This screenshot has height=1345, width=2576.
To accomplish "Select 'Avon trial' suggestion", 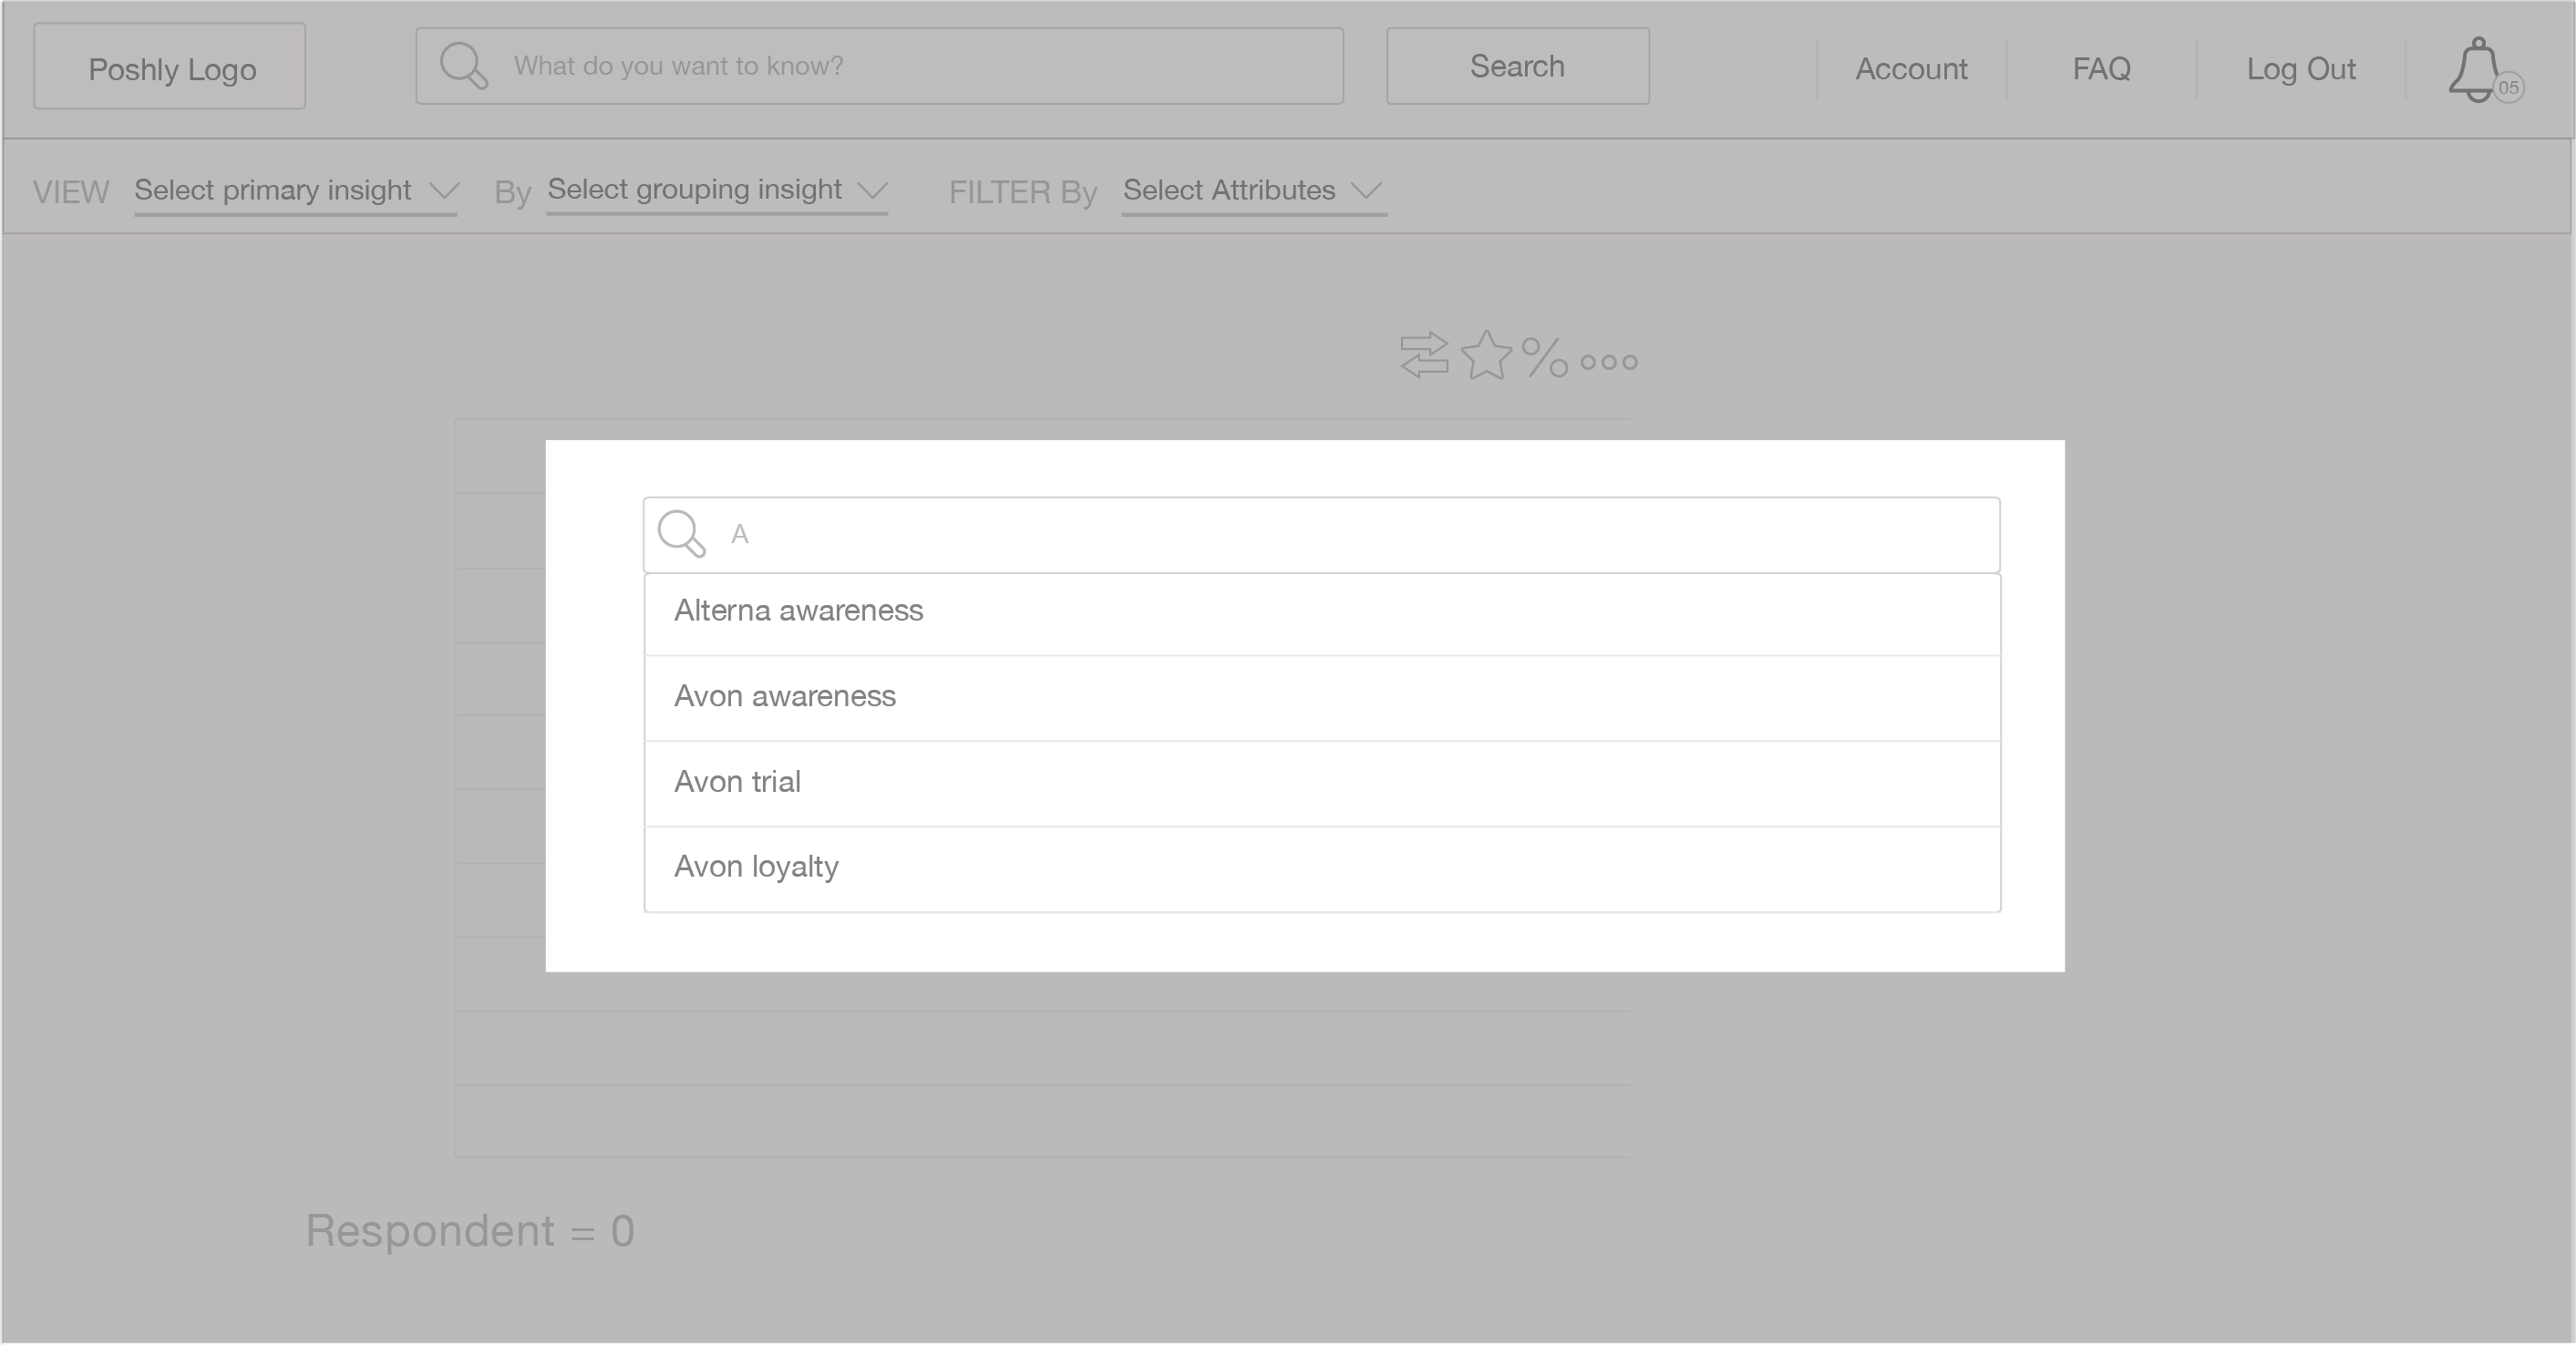I will 1322,783.
